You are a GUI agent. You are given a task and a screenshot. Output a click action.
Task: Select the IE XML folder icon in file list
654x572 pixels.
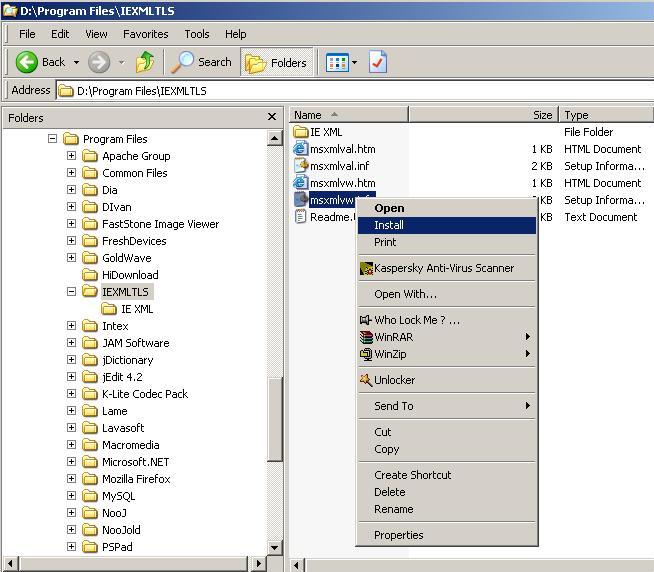300,132
